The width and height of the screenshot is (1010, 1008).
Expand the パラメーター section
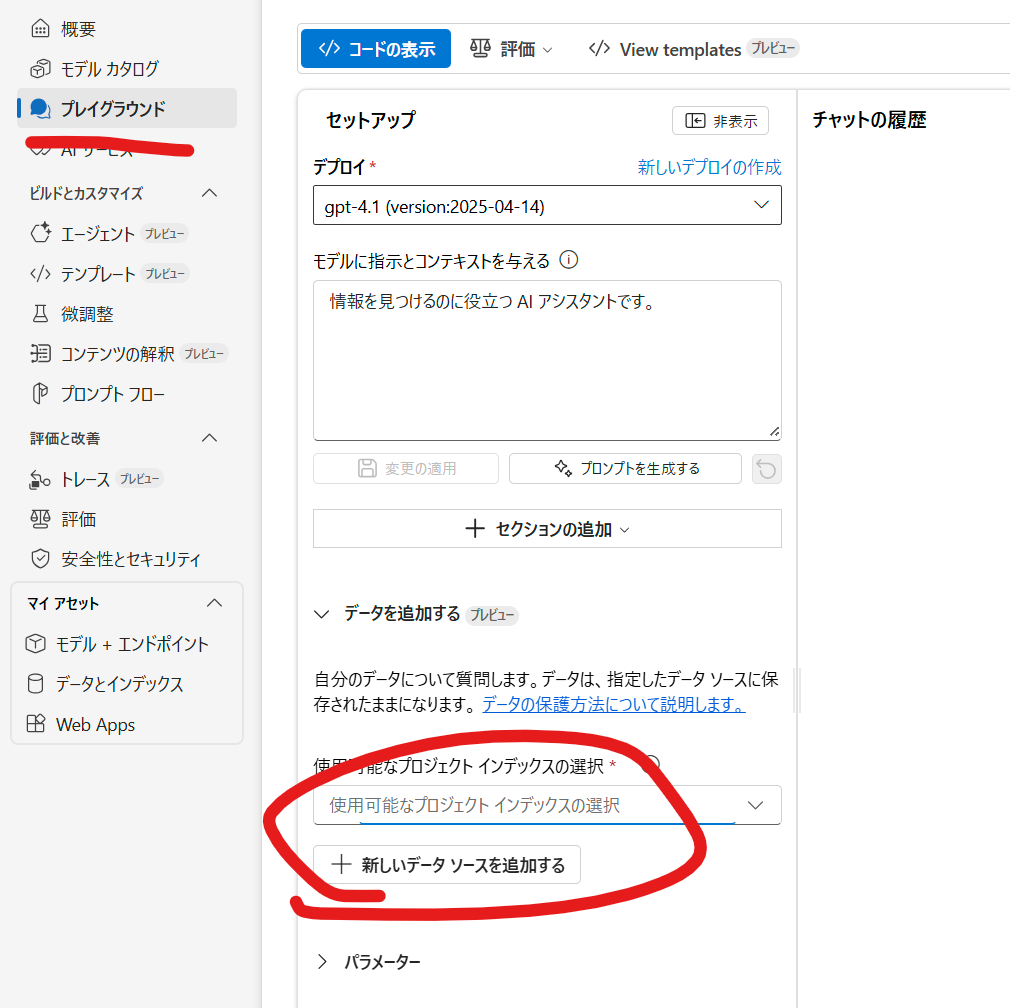pyautogui.click(x=322, y=962)
